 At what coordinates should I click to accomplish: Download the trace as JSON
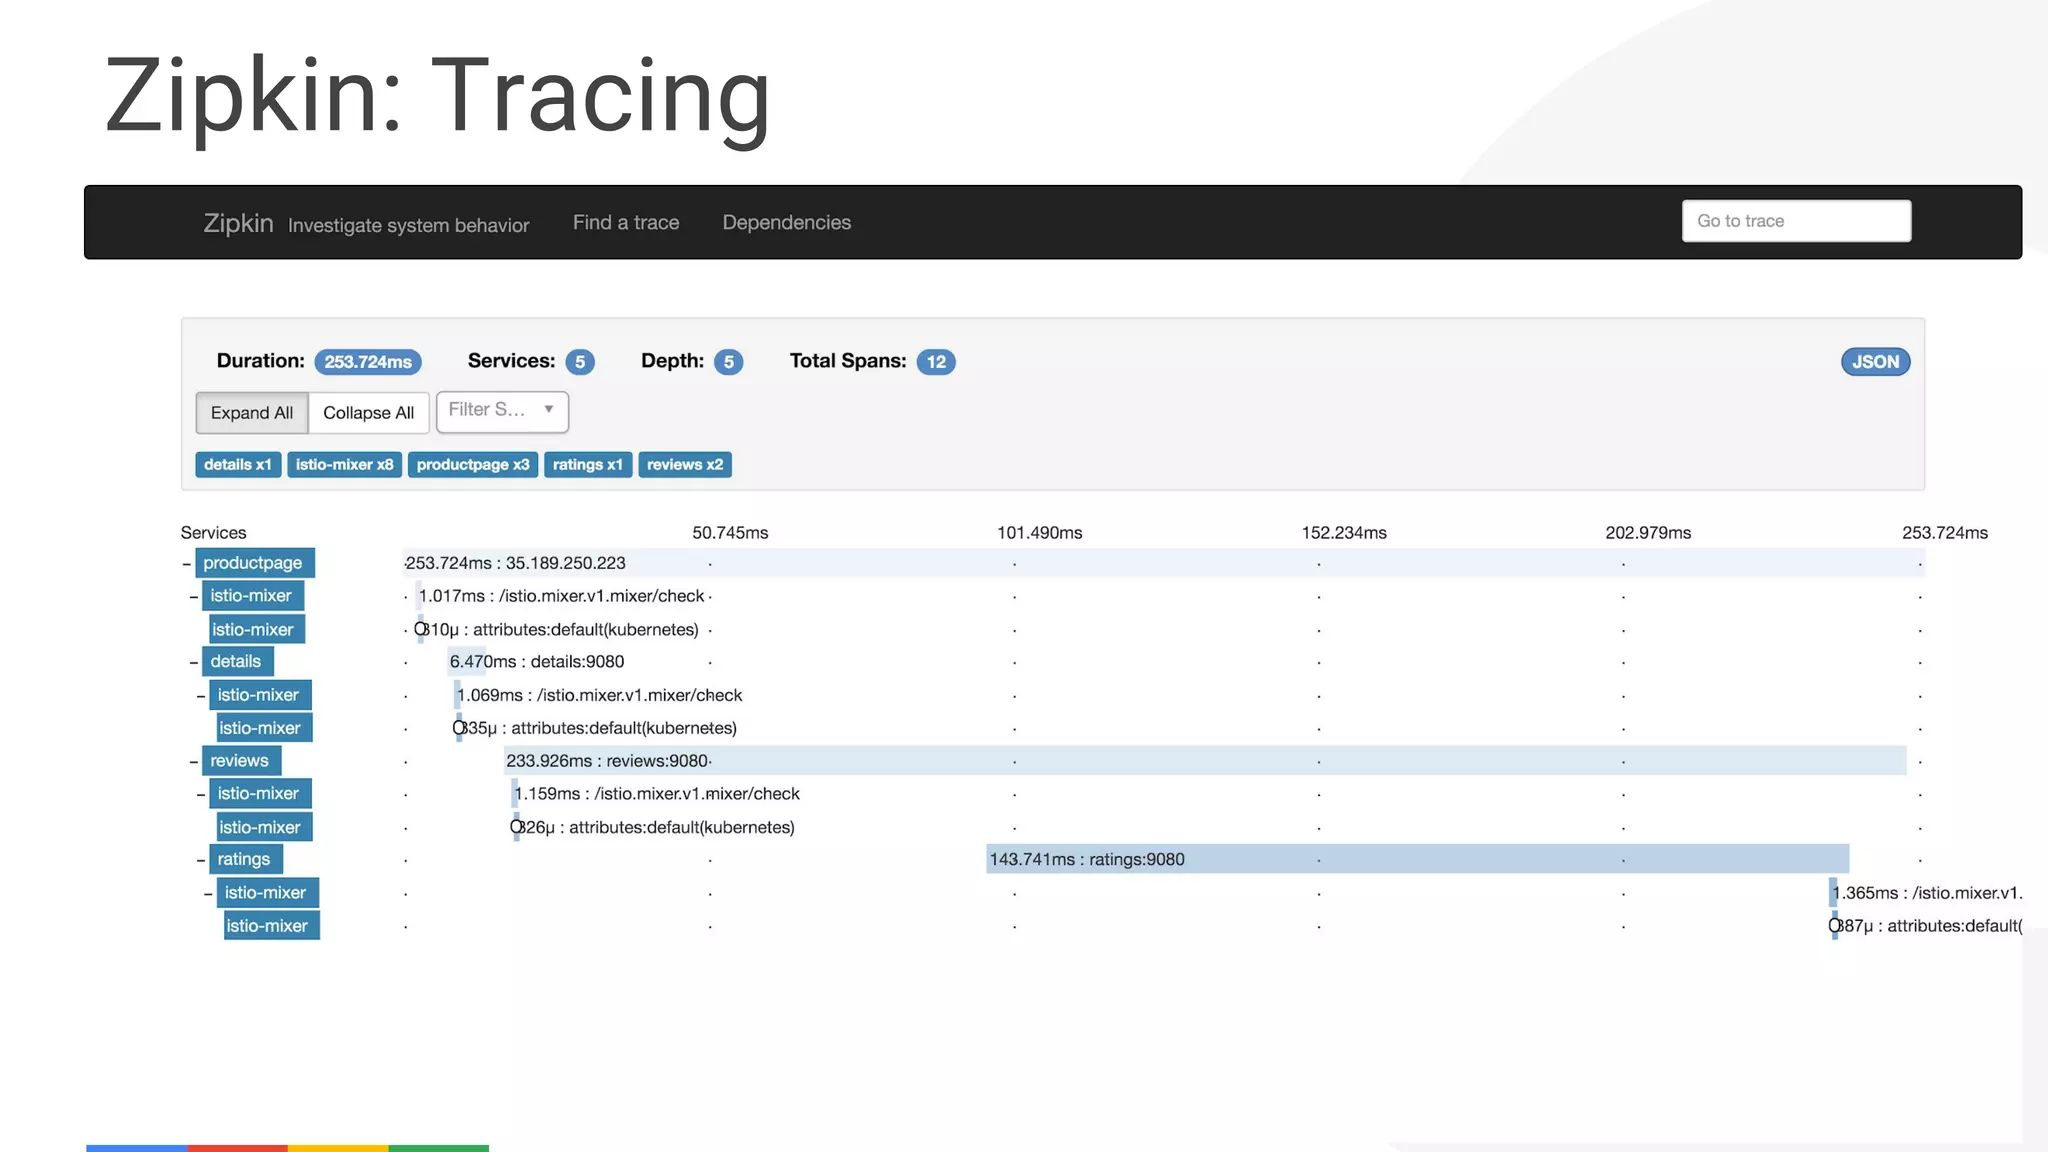tap(1875, 362)
